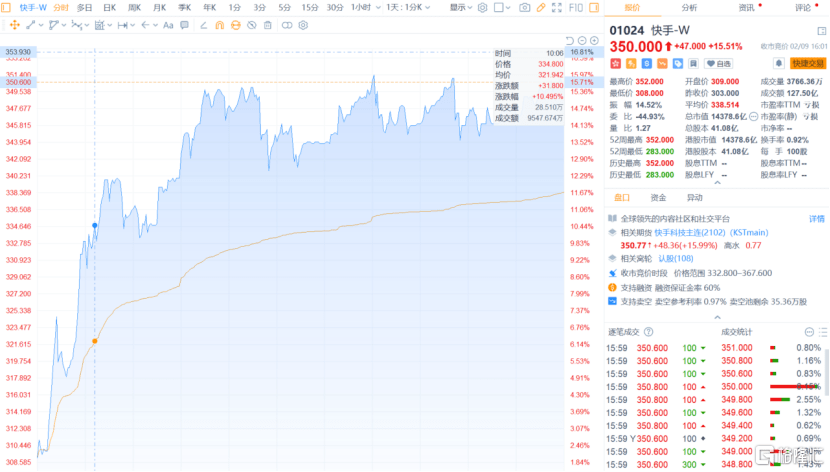Open the 详情 details link
The height and width of the screenshot is (472, 830).
coord(816,219)
